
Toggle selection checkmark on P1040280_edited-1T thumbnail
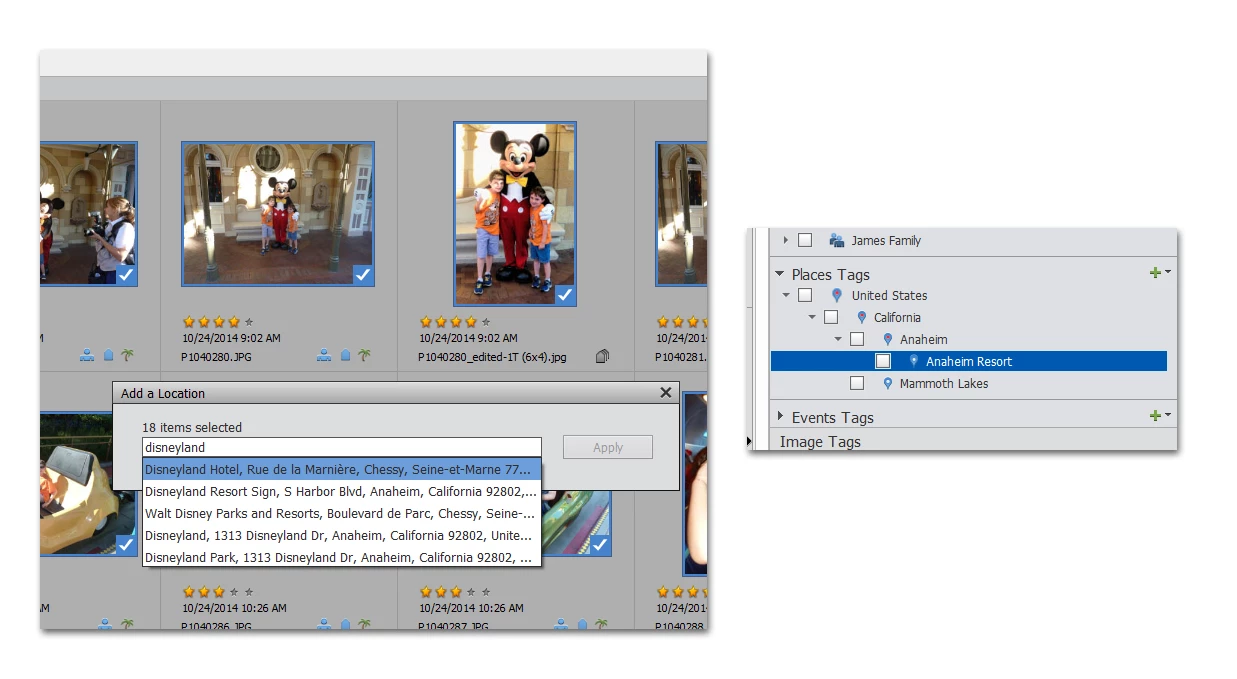[x=565, y=294]
